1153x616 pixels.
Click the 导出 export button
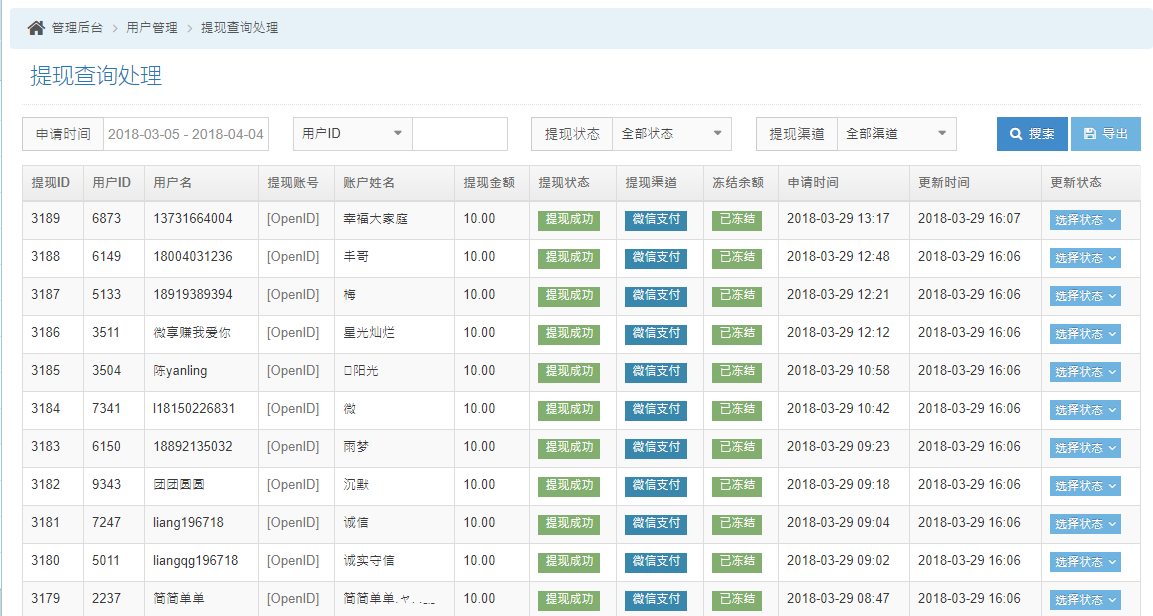point(1105,134)
